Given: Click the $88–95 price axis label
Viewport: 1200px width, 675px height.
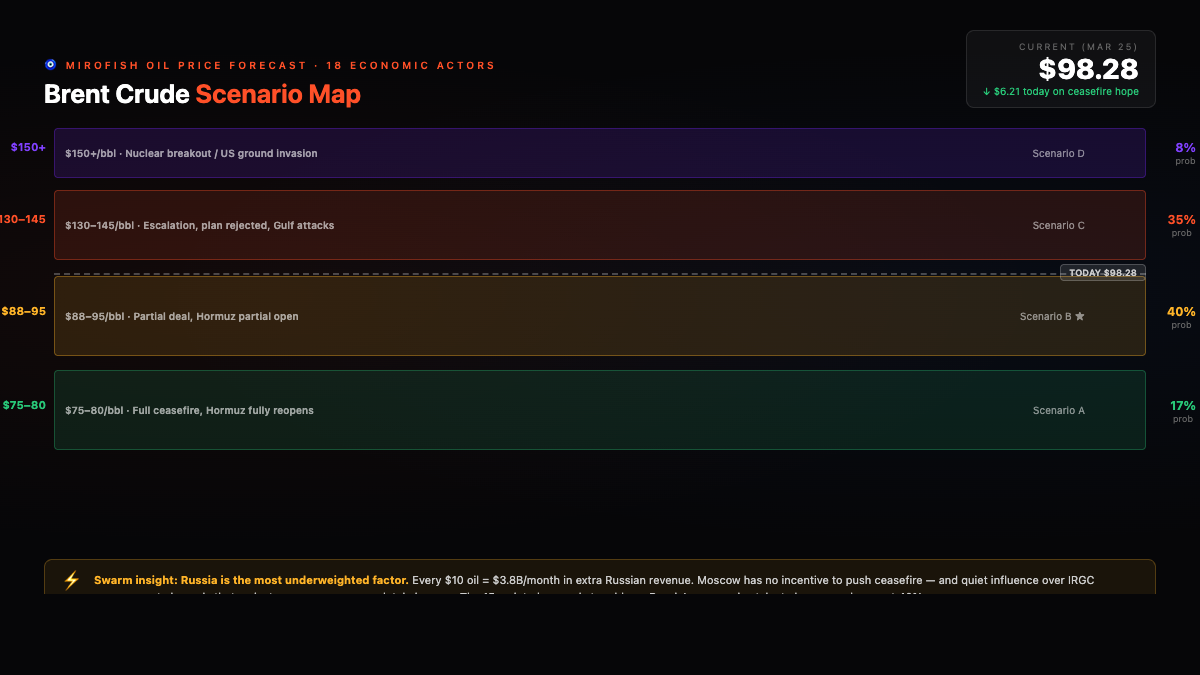Looking at the screenshot, I should point(24,311).
